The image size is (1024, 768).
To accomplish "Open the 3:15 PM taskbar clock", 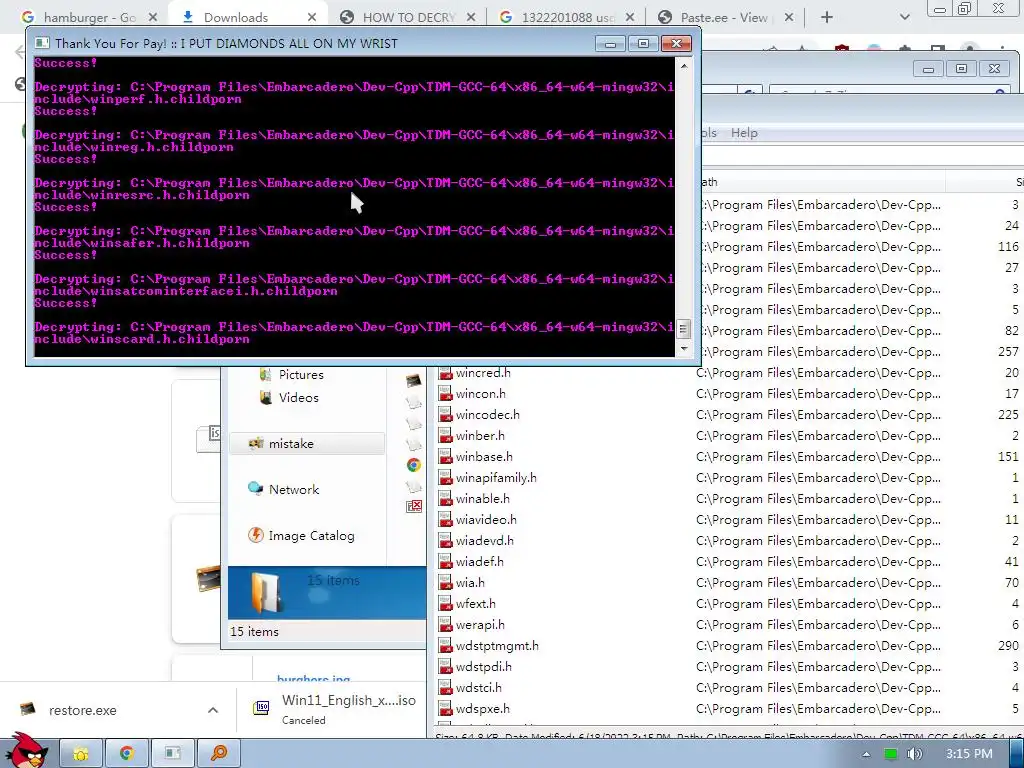I will [x=969, y=754].
